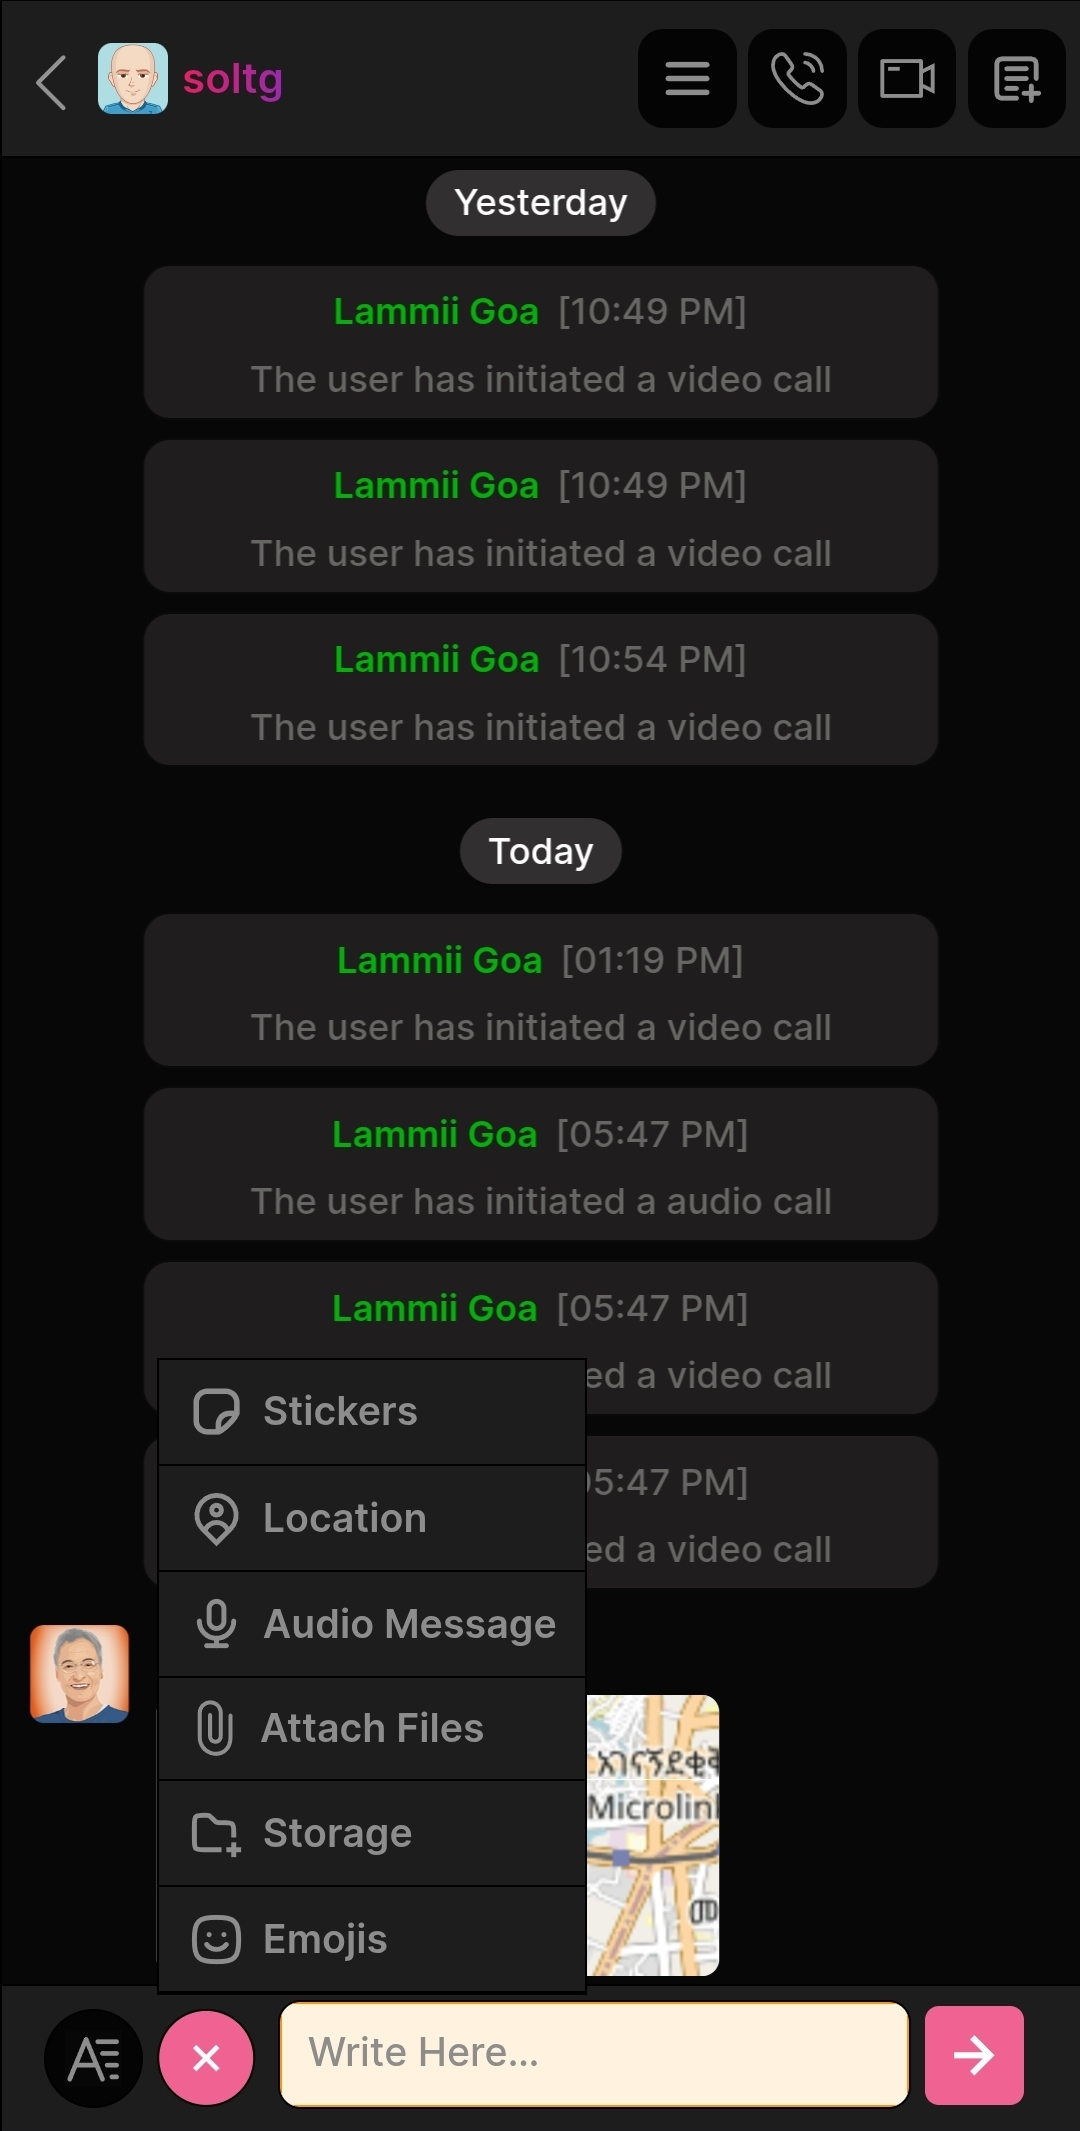Focus the Write Here message field
The image size is (1080, 2131).
pos(594,2054)
